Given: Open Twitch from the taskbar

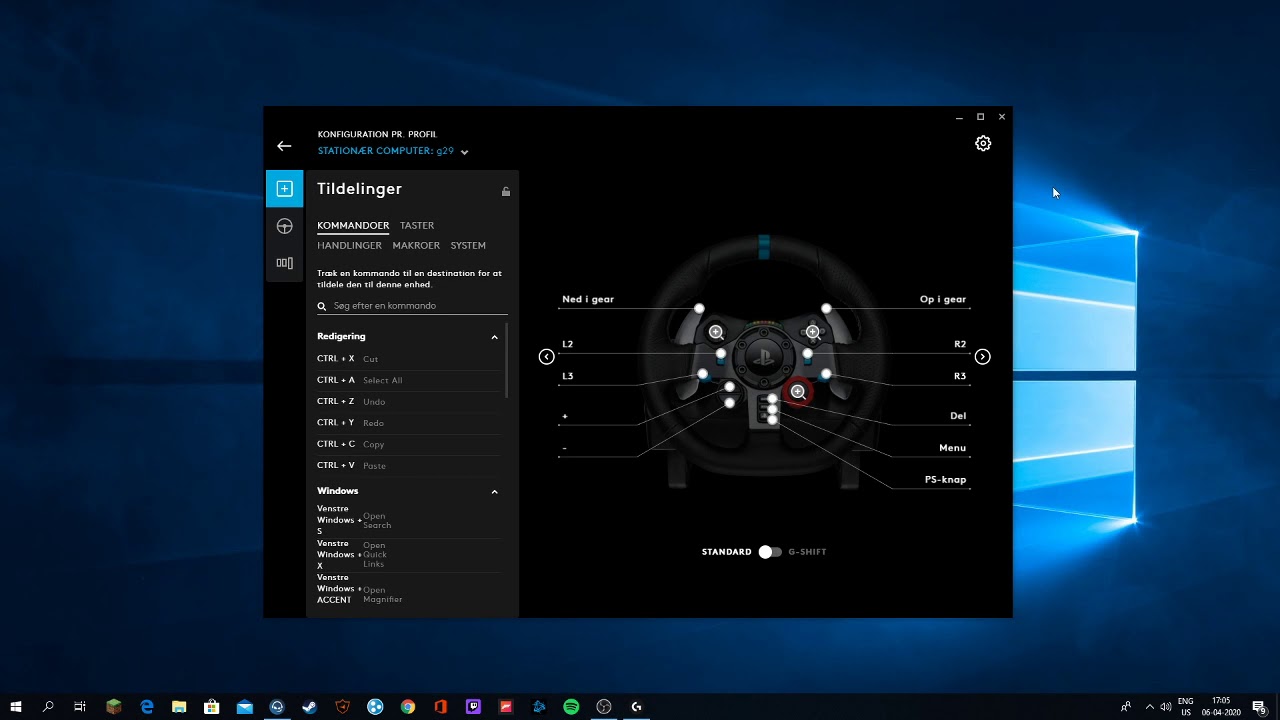Looking at the screenshot, I should tap(473, 707).
